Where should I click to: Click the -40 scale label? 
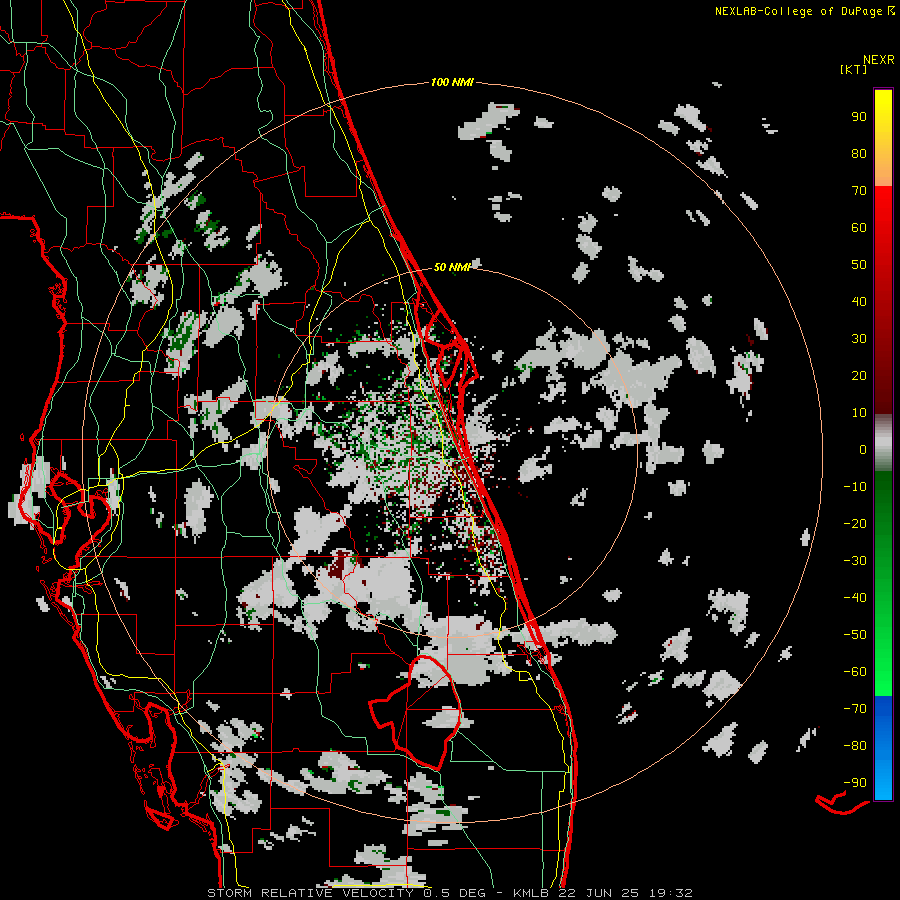(855, 598)
